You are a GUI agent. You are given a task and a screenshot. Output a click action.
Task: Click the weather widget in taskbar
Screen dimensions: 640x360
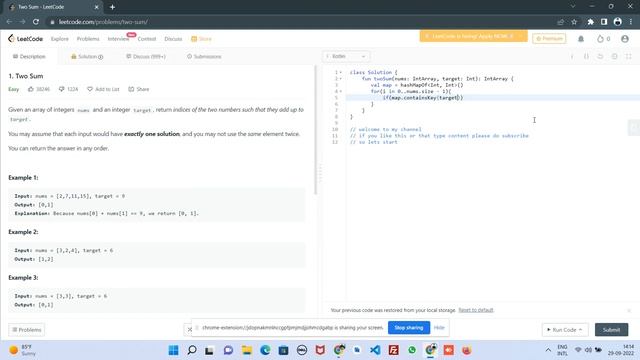tap(22, 350)
